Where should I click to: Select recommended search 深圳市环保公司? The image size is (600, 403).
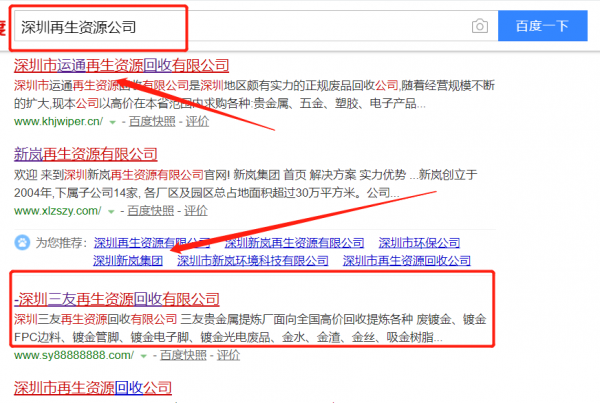click(x=419, y=242)
